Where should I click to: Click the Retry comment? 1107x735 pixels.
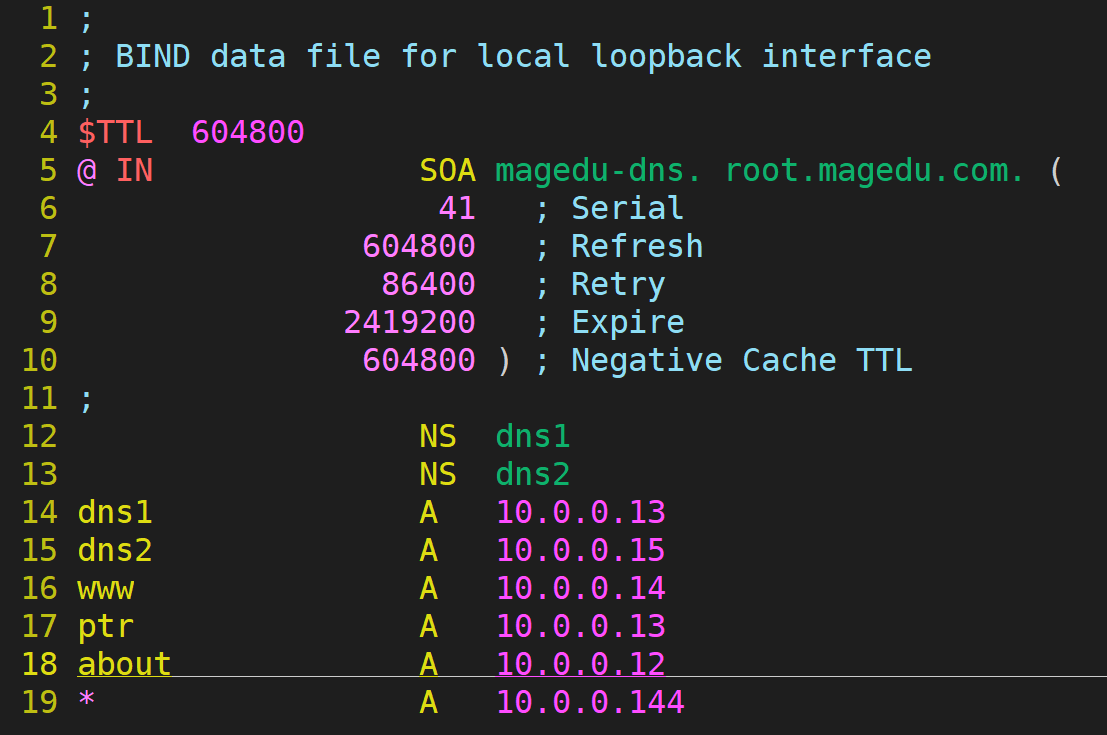tap(618, 285)
